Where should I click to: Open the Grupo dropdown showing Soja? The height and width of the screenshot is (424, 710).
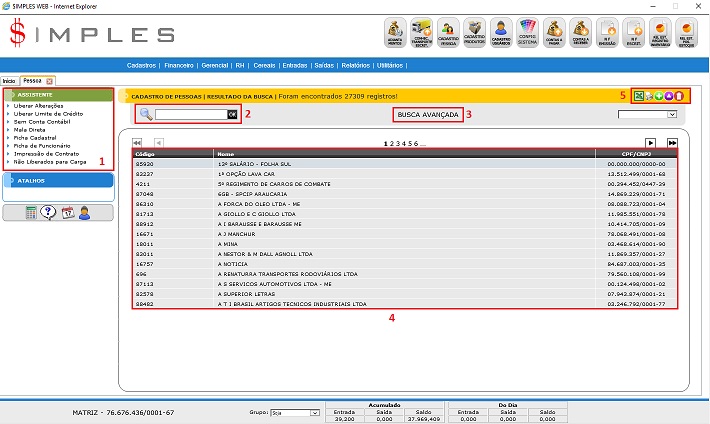297,412
